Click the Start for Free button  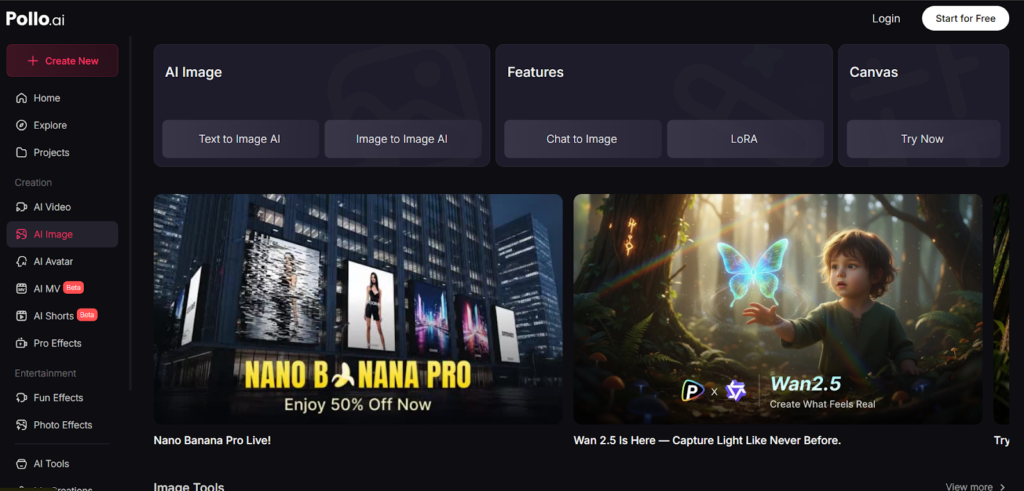pyautogui.click(x=964, y=18)
